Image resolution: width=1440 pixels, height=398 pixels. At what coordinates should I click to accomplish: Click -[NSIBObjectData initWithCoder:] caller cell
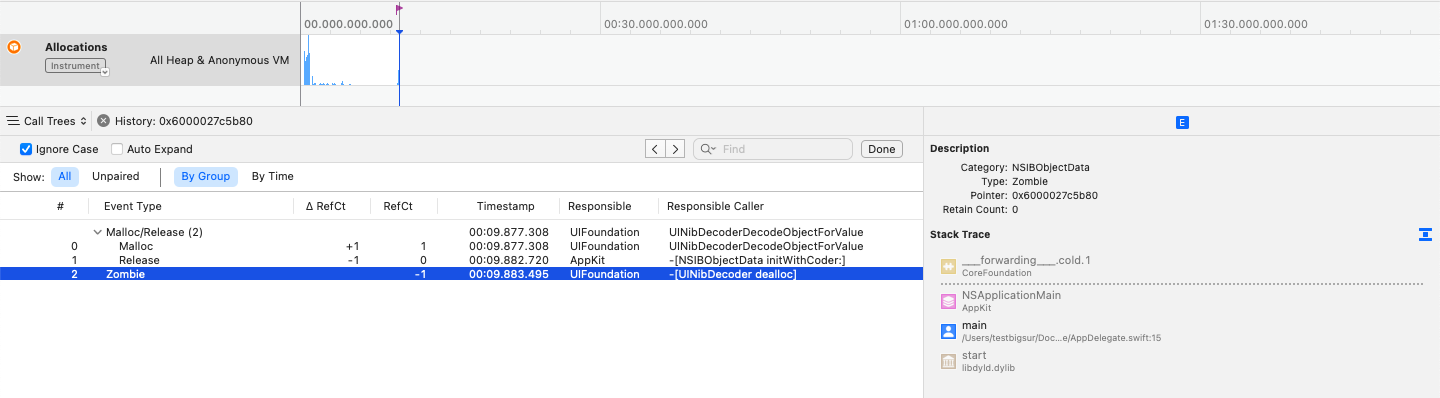pyautogui.click(x=757, y=260)
